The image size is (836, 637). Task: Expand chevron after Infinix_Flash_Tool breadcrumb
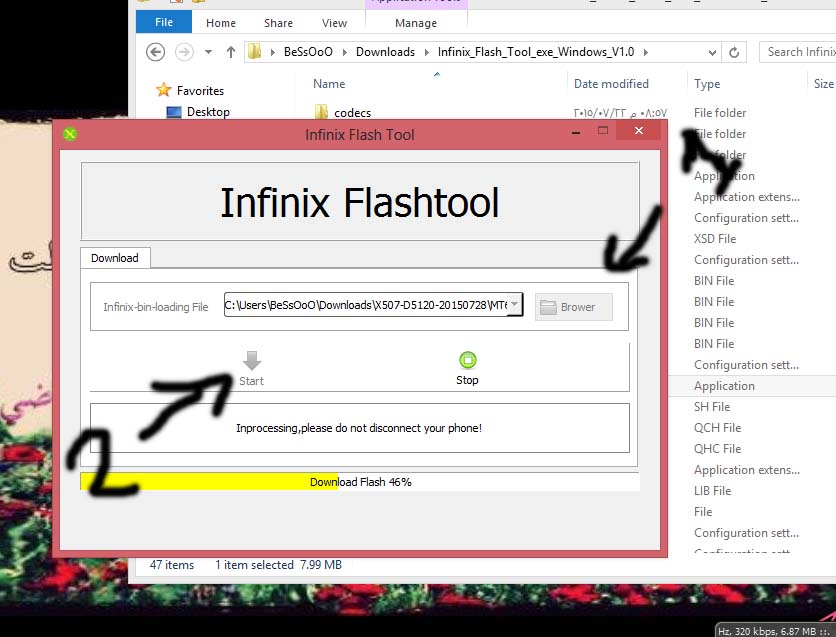[x=646, y=52]
